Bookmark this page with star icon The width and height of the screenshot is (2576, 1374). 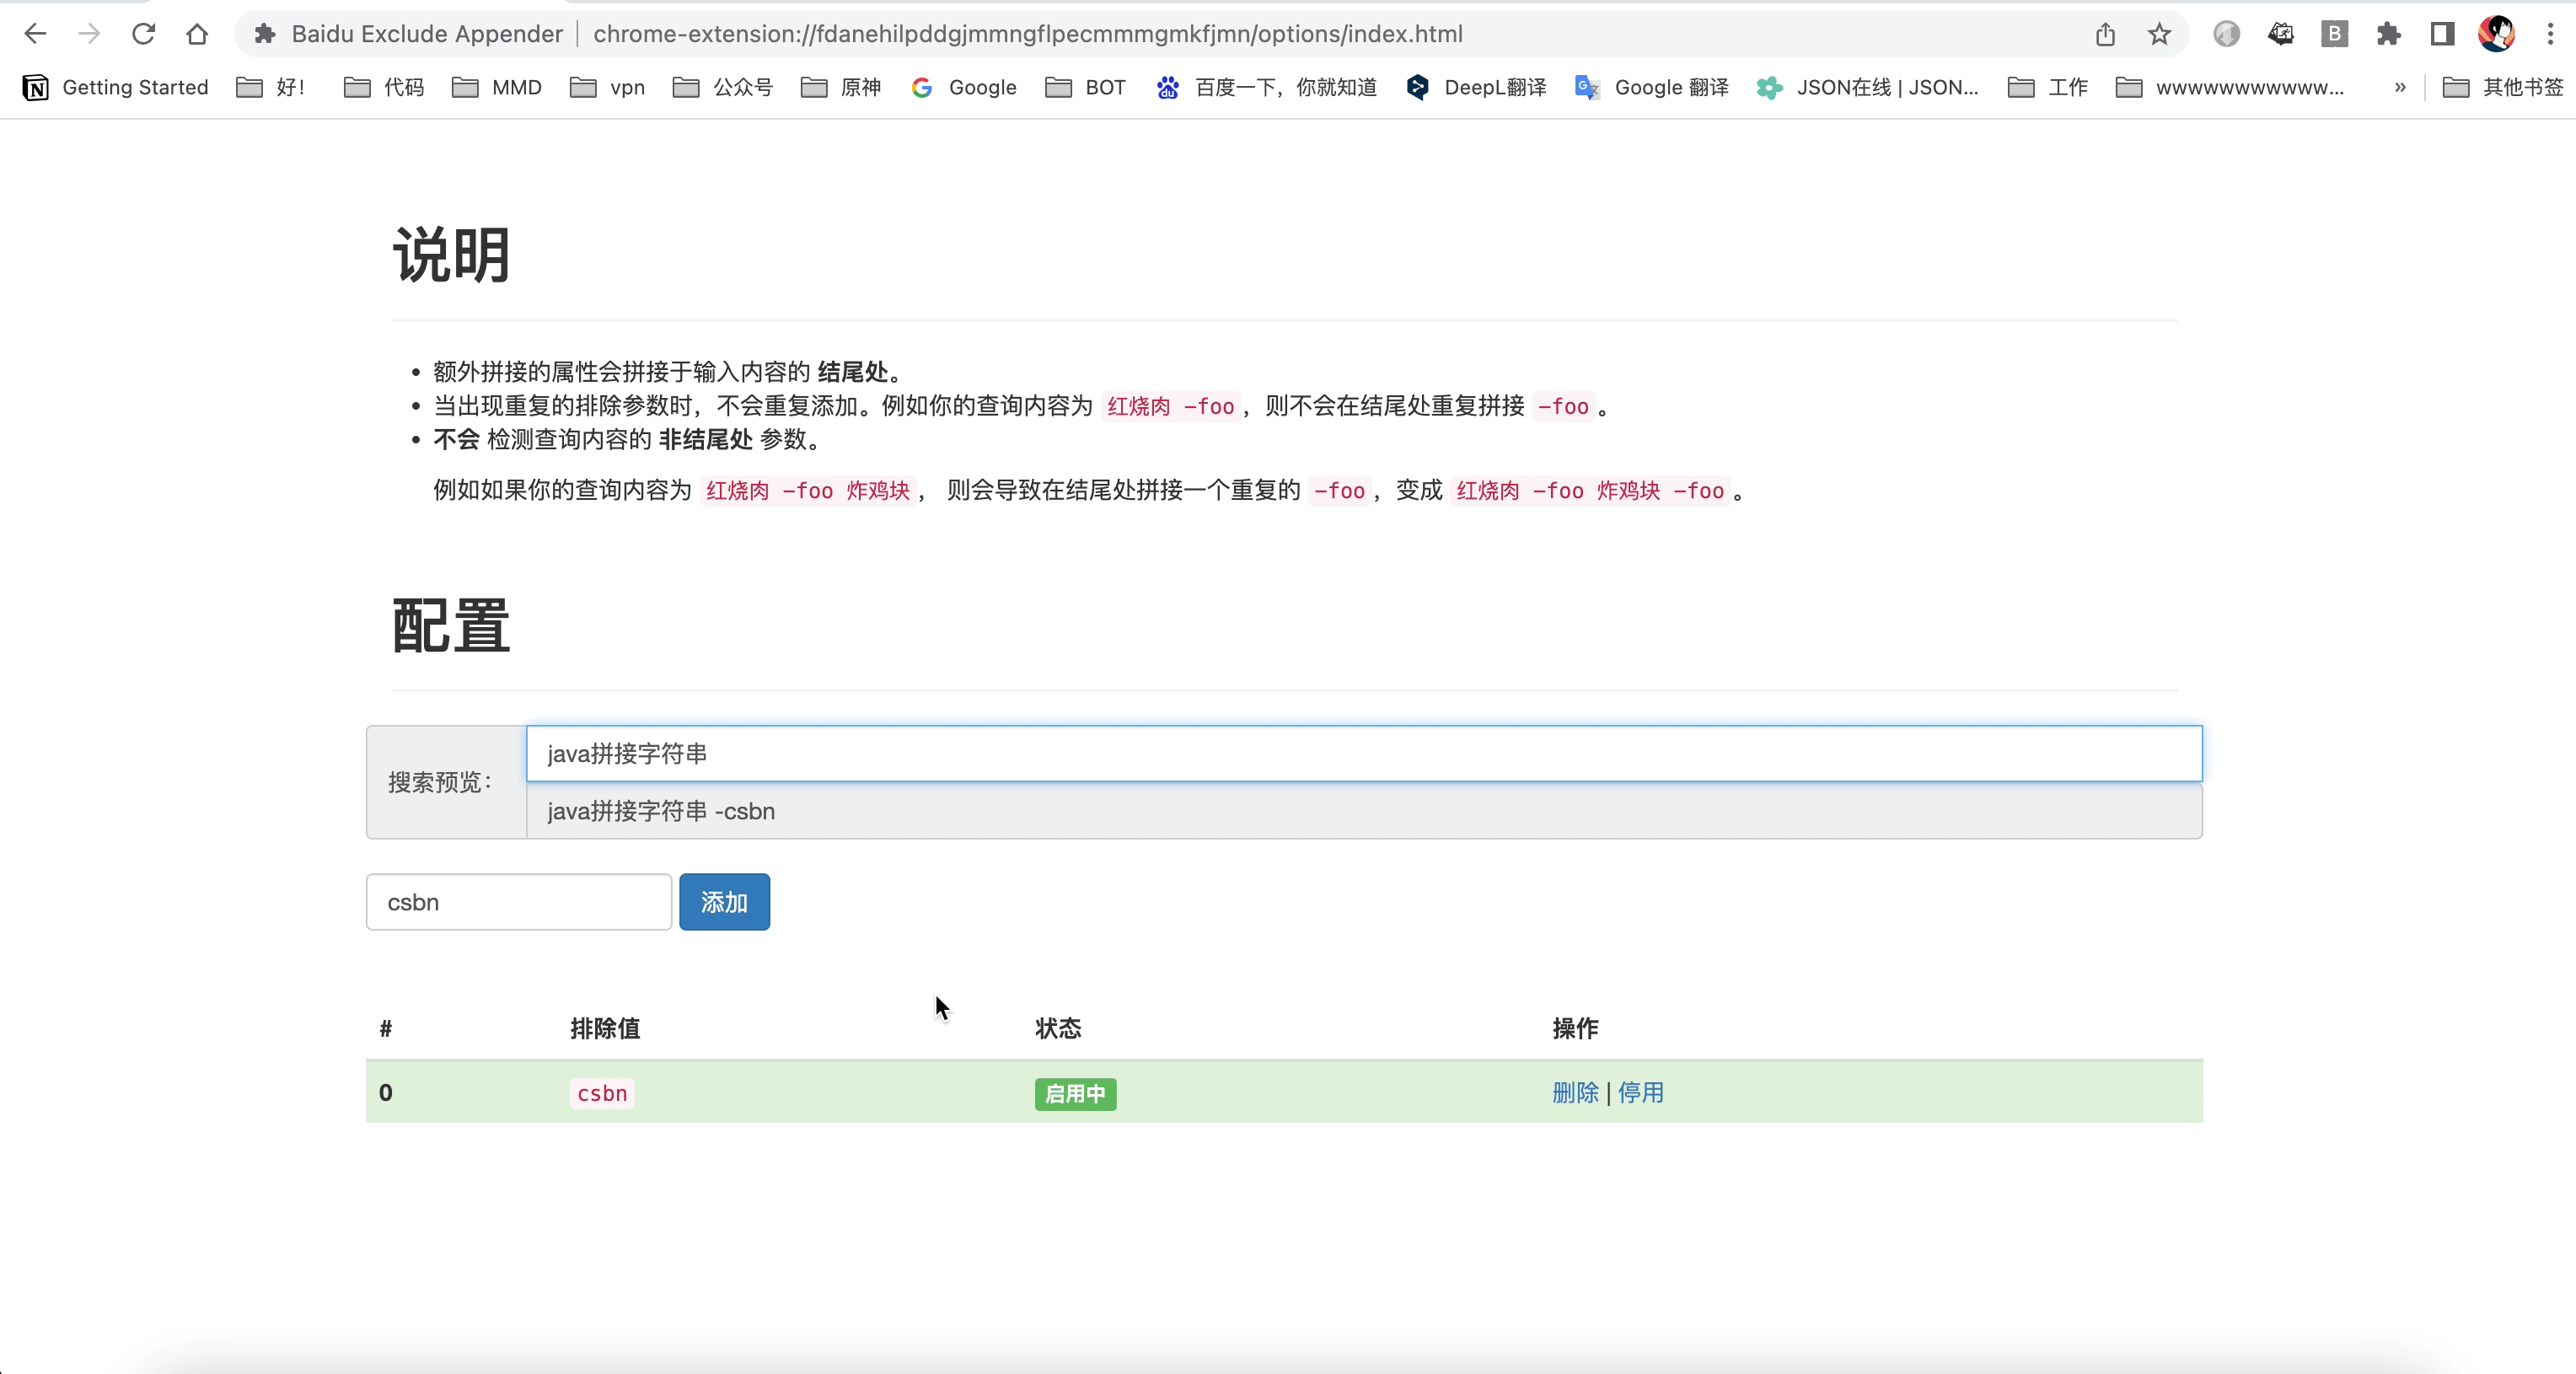[x=2159, y=34]
